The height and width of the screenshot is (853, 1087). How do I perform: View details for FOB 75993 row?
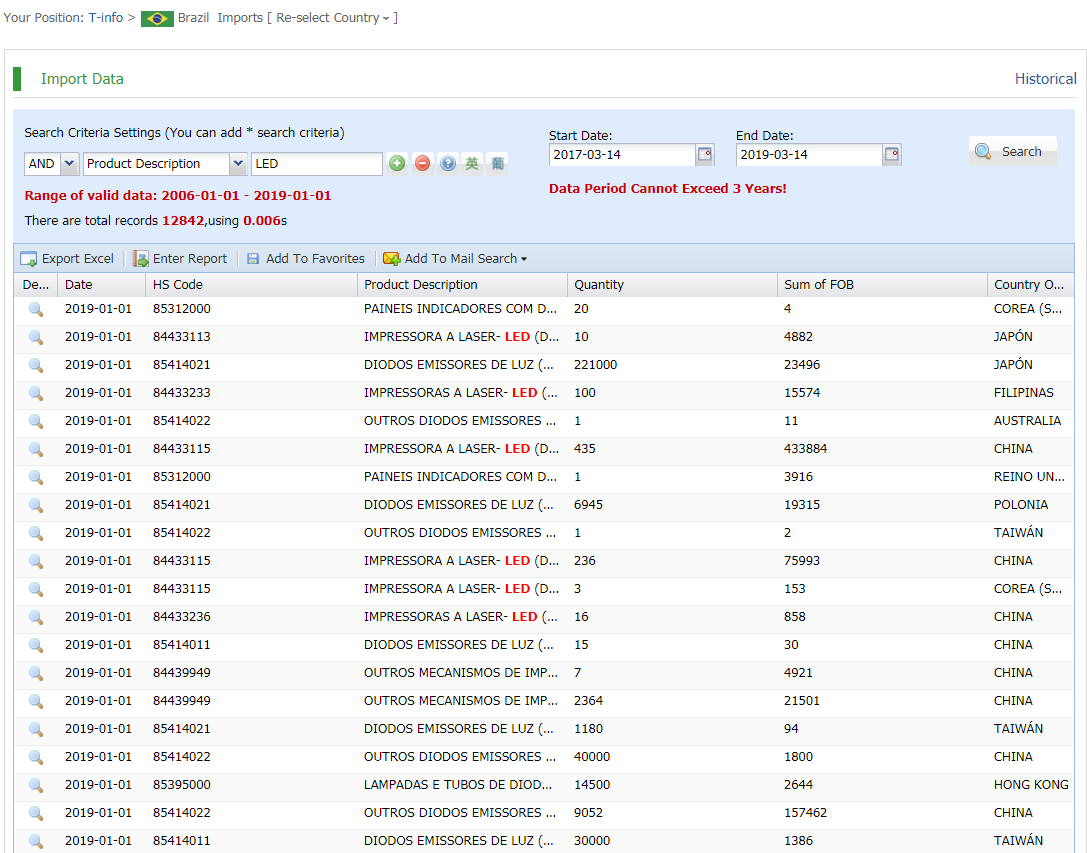(36, 561)
